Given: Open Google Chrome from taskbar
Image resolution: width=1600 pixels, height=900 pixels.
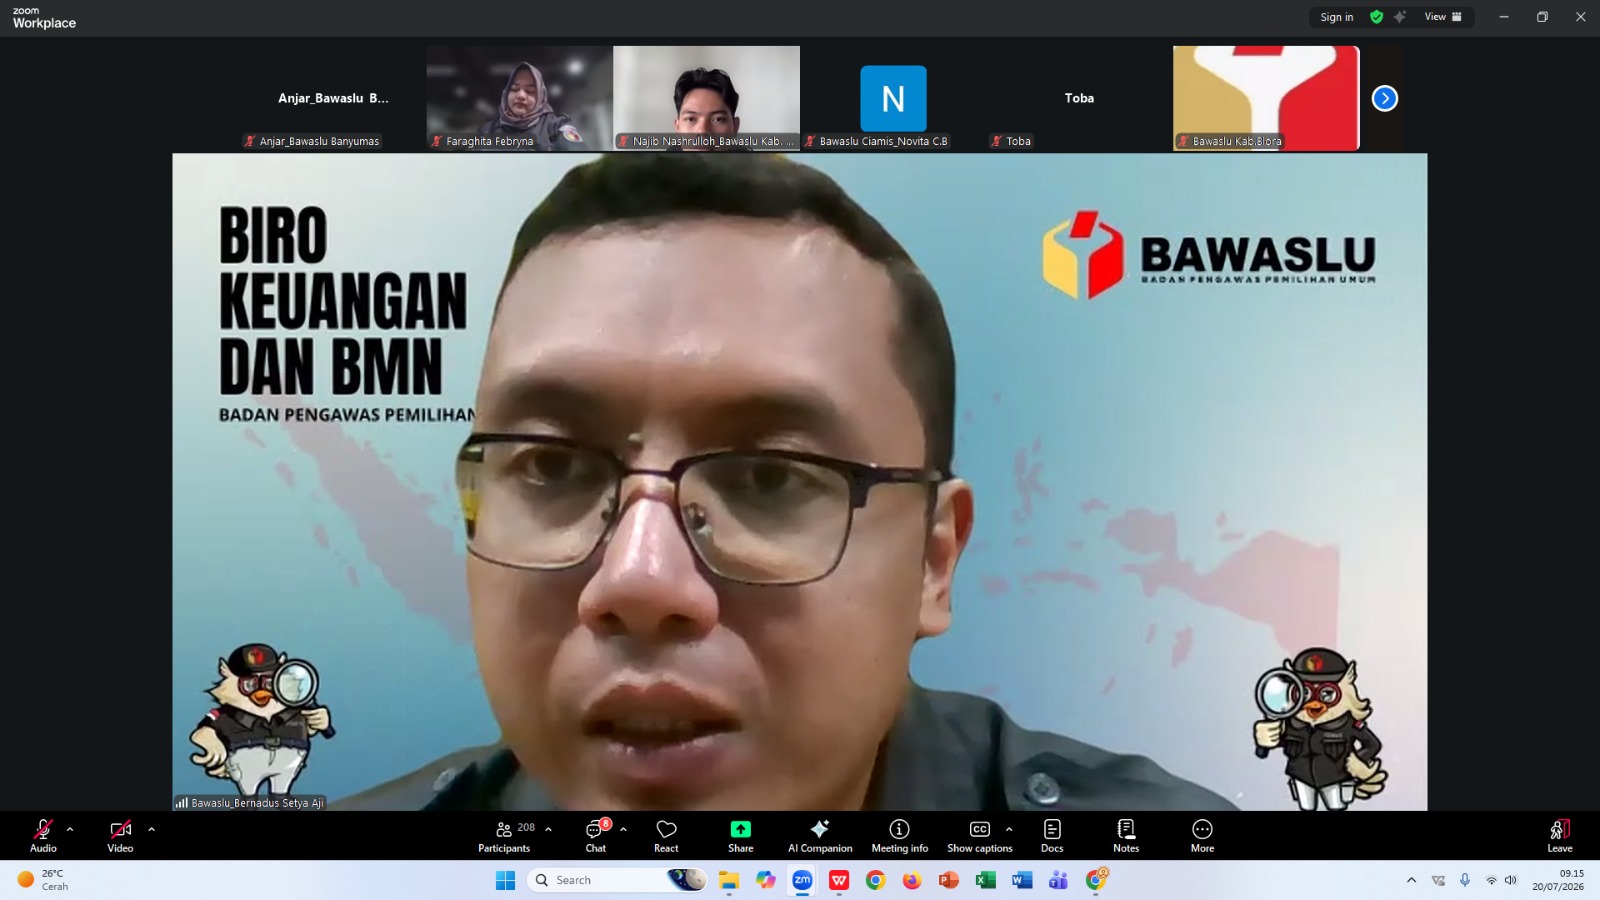Looking at the screenshot, I should coord(875,880).
